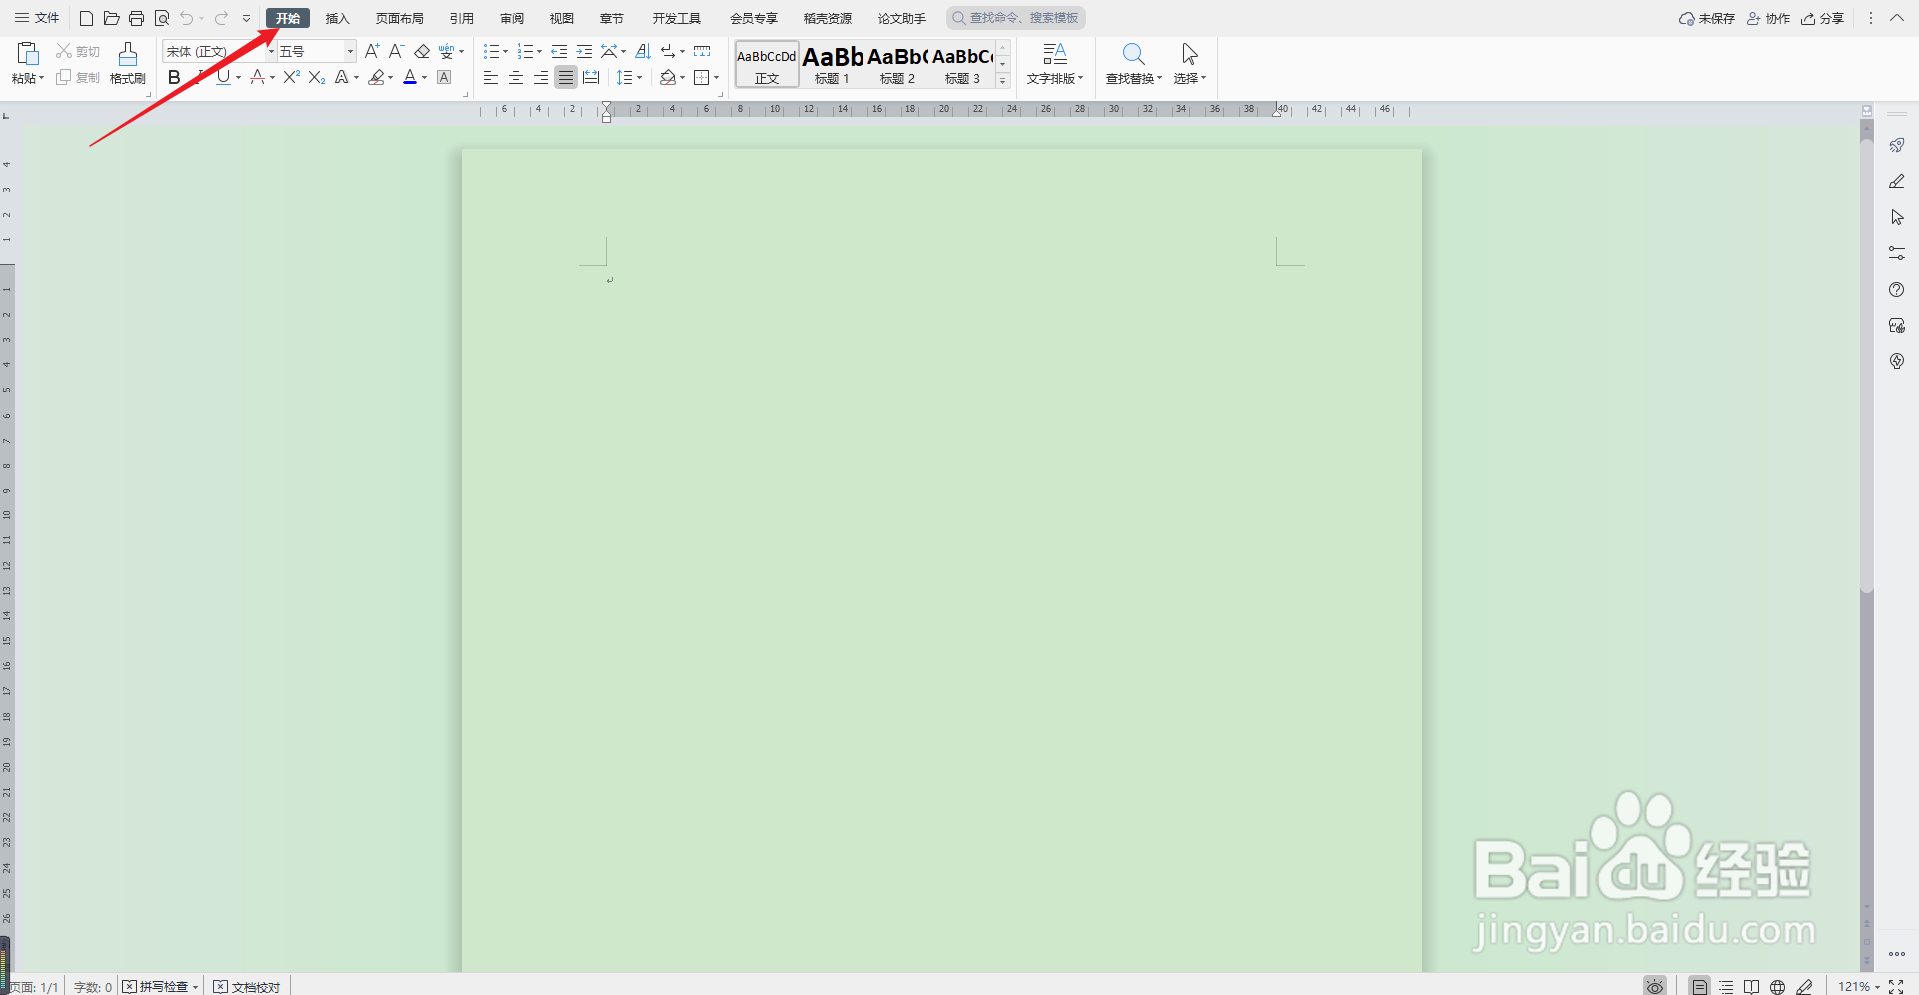Switch to the 视图 tab
Image resolution: width=1919 pixels, height=995 pixels.
pyautogui.click(x=562, y=18)
